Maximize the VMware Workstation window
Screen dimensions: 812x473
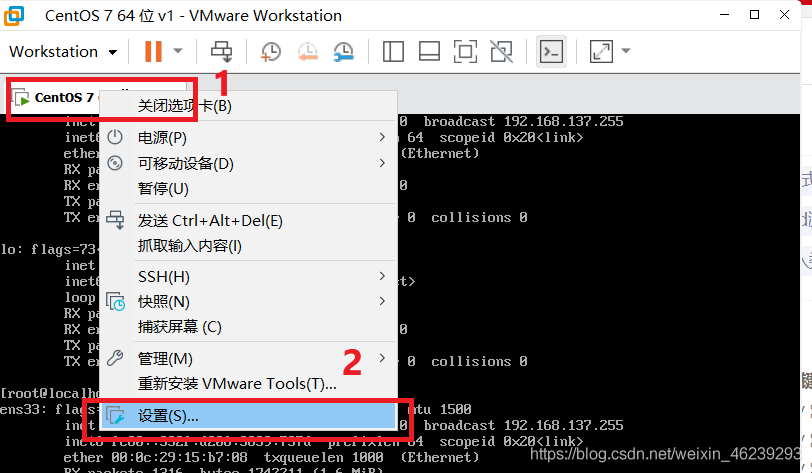click(755, 15)
